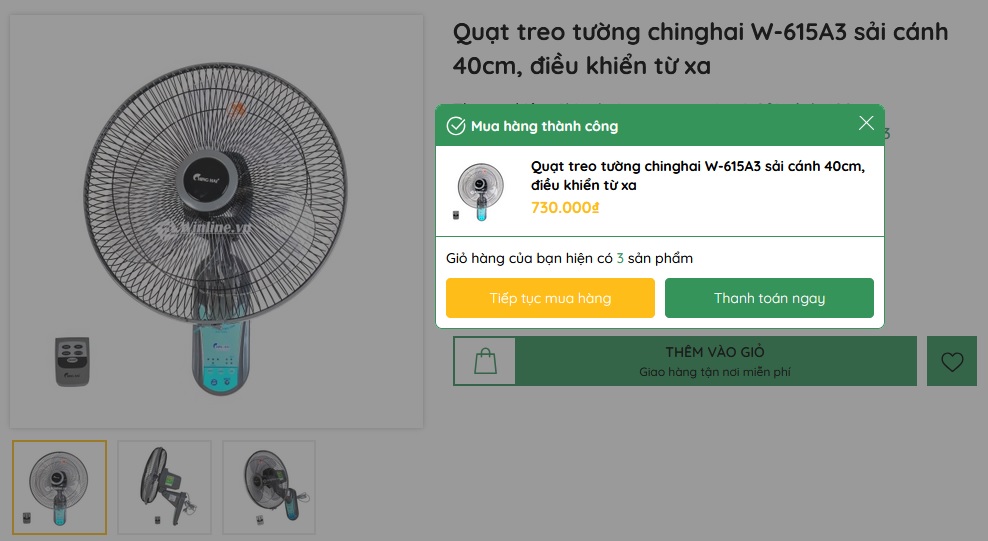
Task: Click the green success checkmark icon
Action: (456, 126)
